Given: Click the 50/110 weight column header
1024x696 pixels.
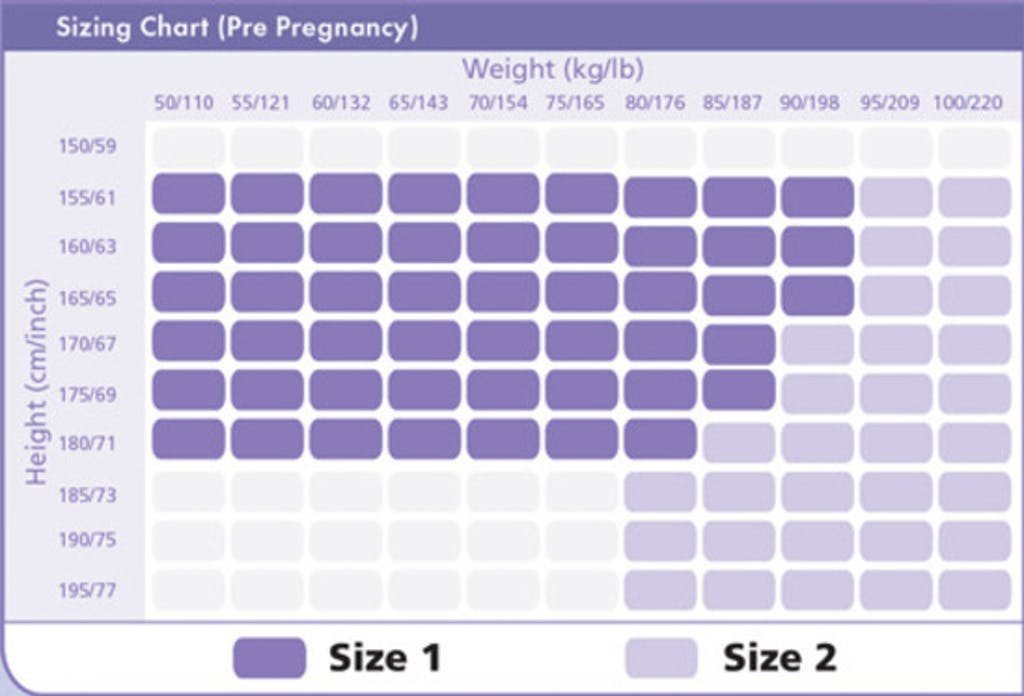Looking at the screenshot, I should 184,103.
